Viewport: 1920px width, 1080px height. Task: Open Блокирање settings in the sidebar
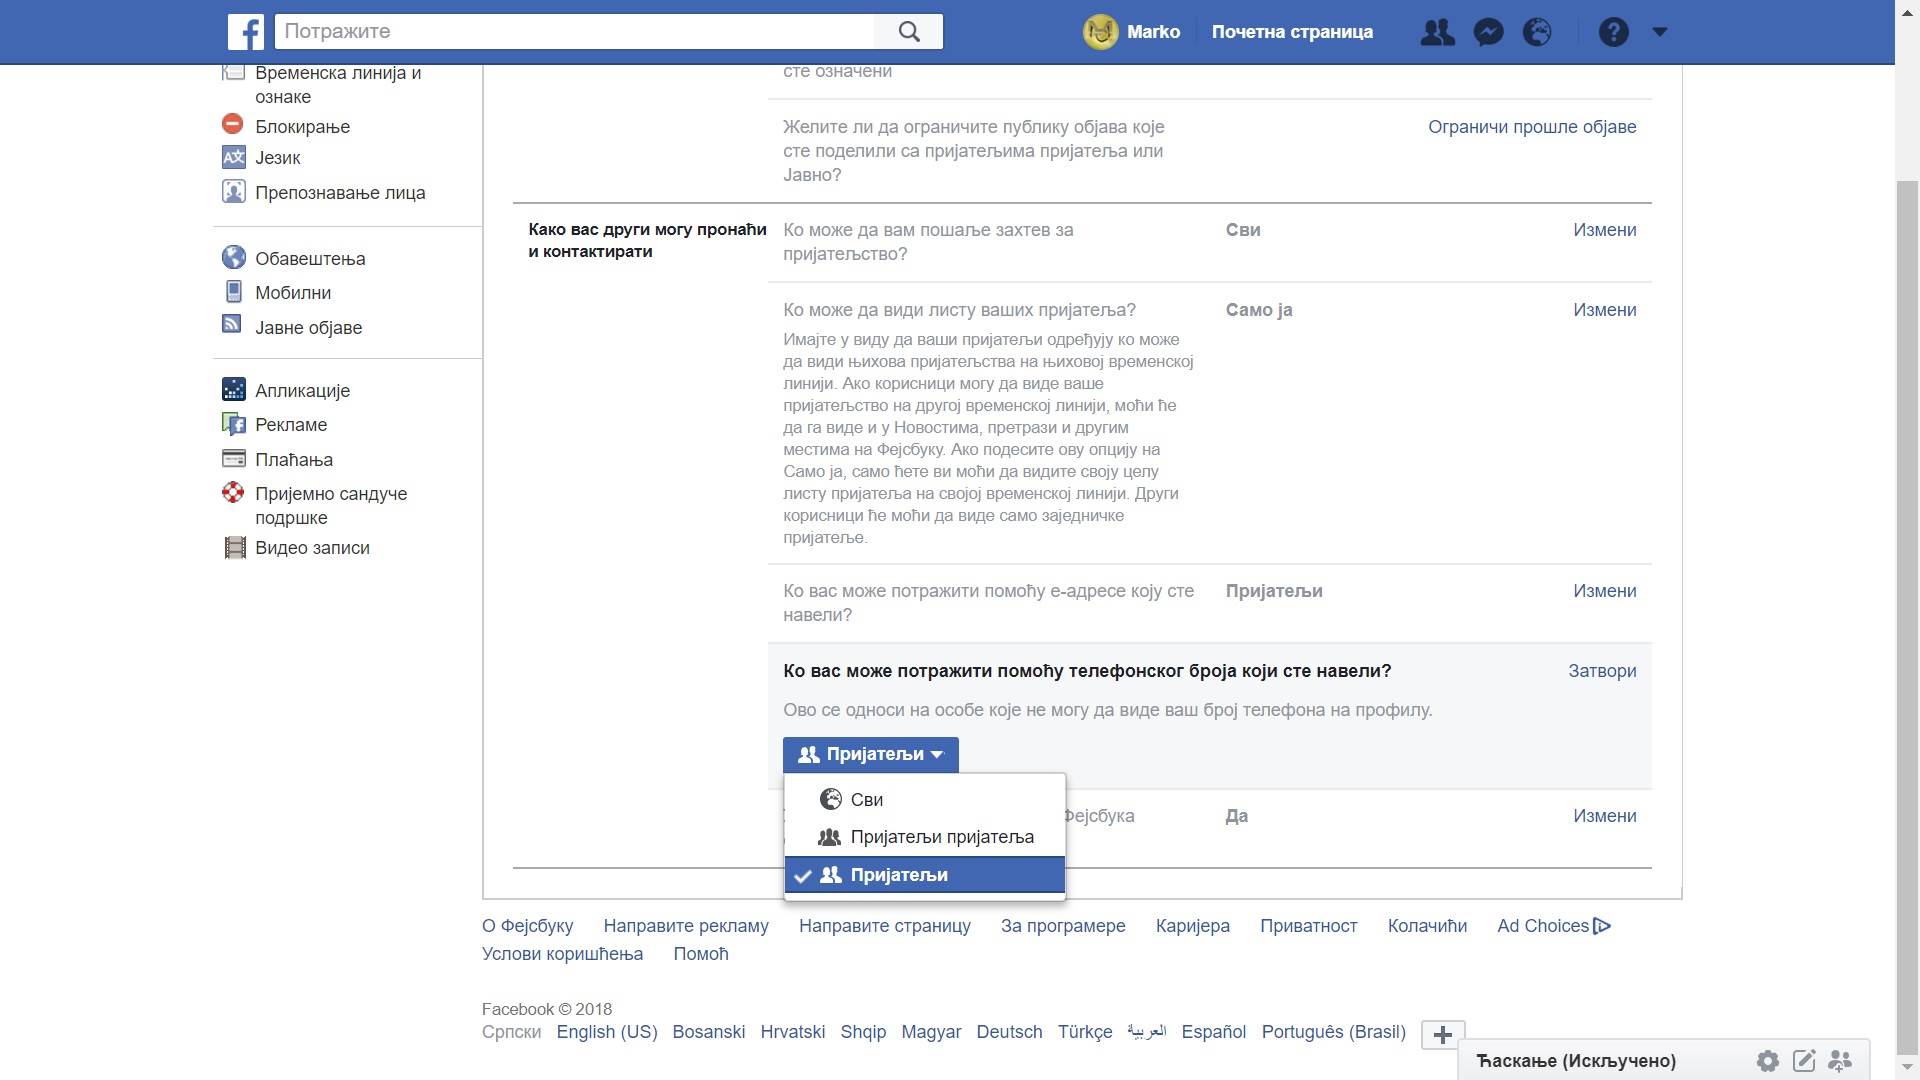point(302,126)
